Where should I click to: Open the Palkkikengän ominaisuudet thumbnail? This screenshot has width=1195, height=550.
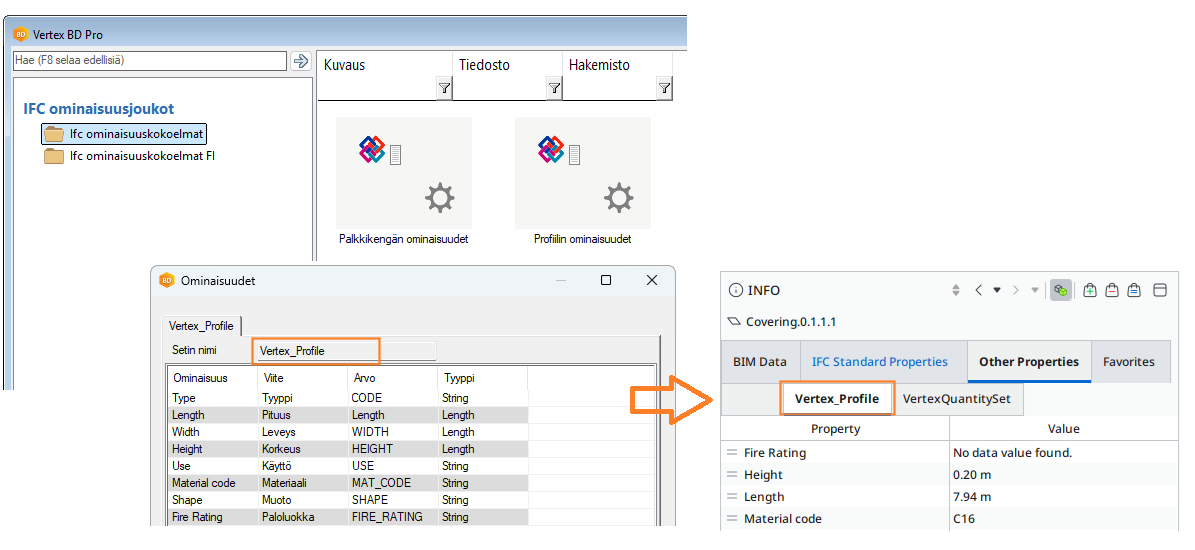(x=403, y=173)
